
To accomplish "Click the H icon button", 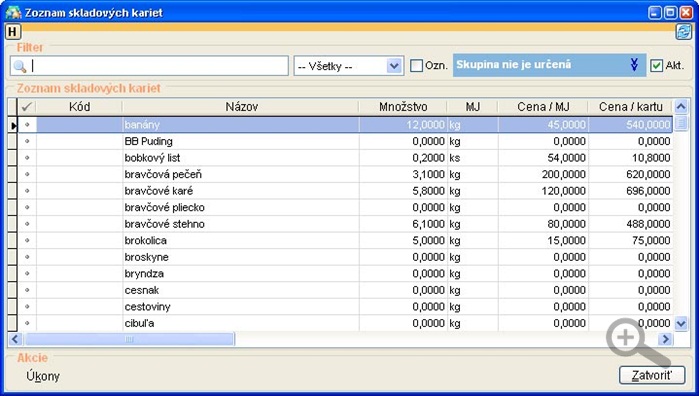I will click(12, 32).
